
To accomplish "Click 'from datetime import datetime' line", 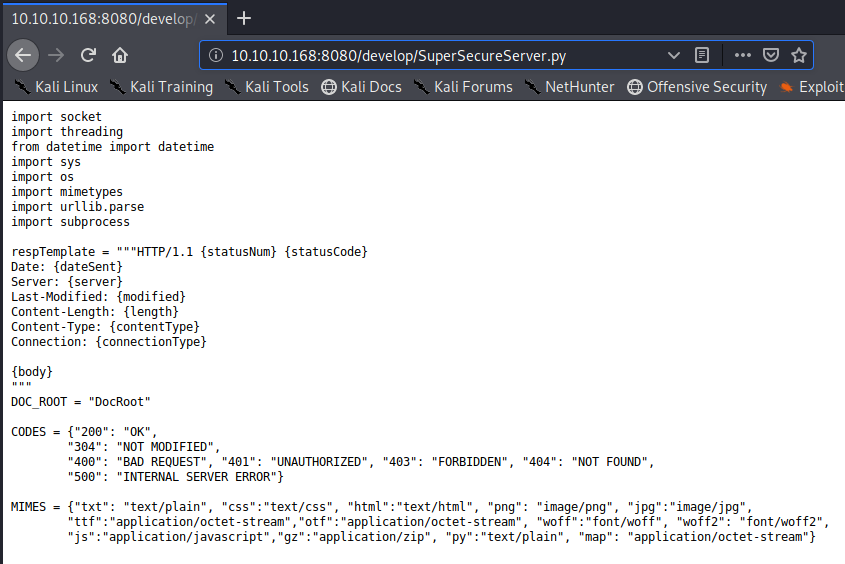I will (113, 147).
